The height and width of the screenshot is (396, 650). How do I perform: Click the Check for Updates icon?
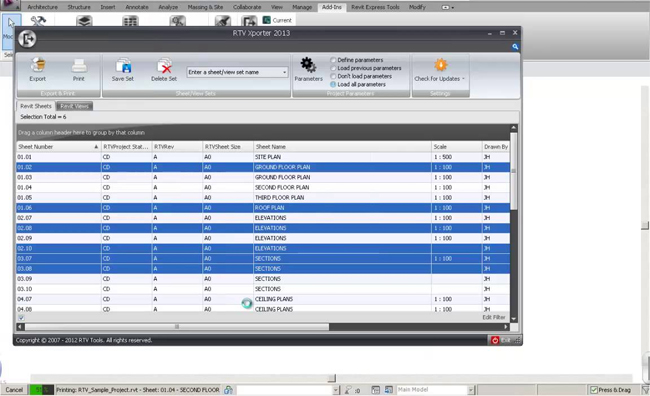440,65
